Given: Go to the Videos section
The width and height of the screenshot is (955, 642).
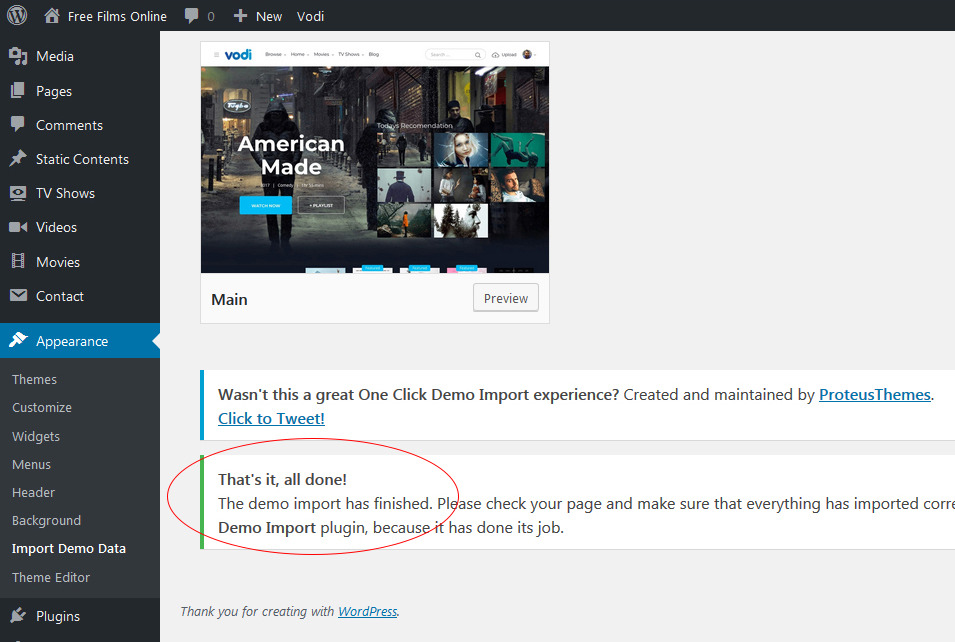Looking at the screenshot, I should point(56,227).
